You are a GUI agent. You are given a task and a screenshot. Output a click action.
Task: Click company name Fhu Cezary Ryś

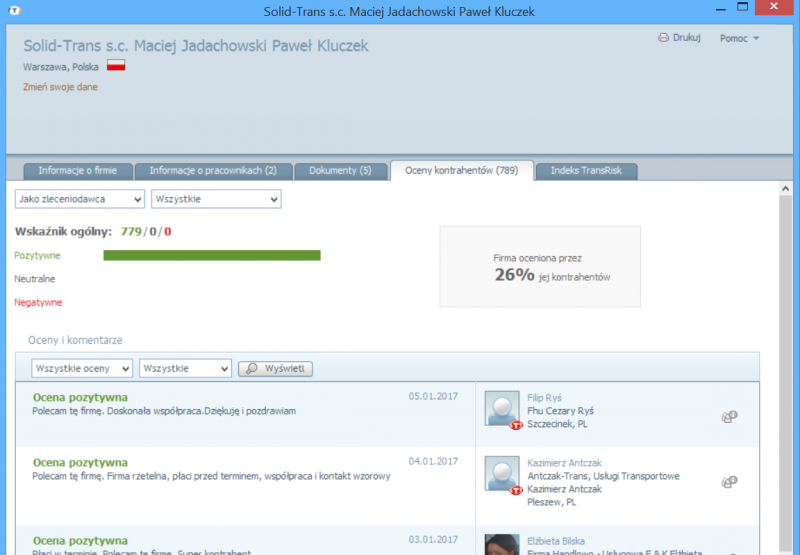(561, 411)
